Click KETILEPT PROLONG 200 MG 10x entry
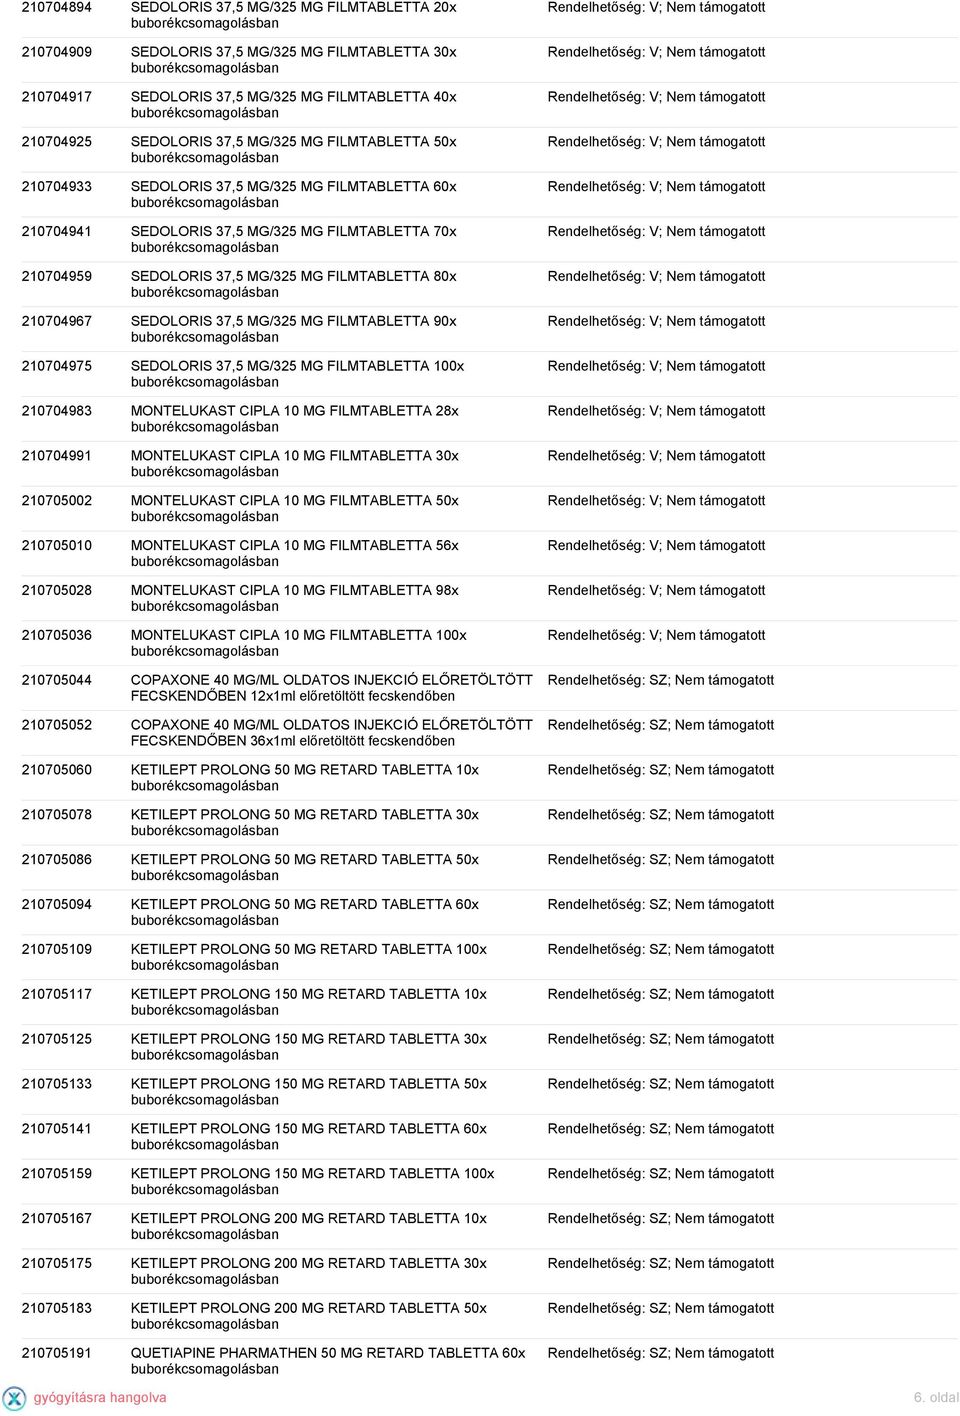The image size is (960, 1416). 309,1225
